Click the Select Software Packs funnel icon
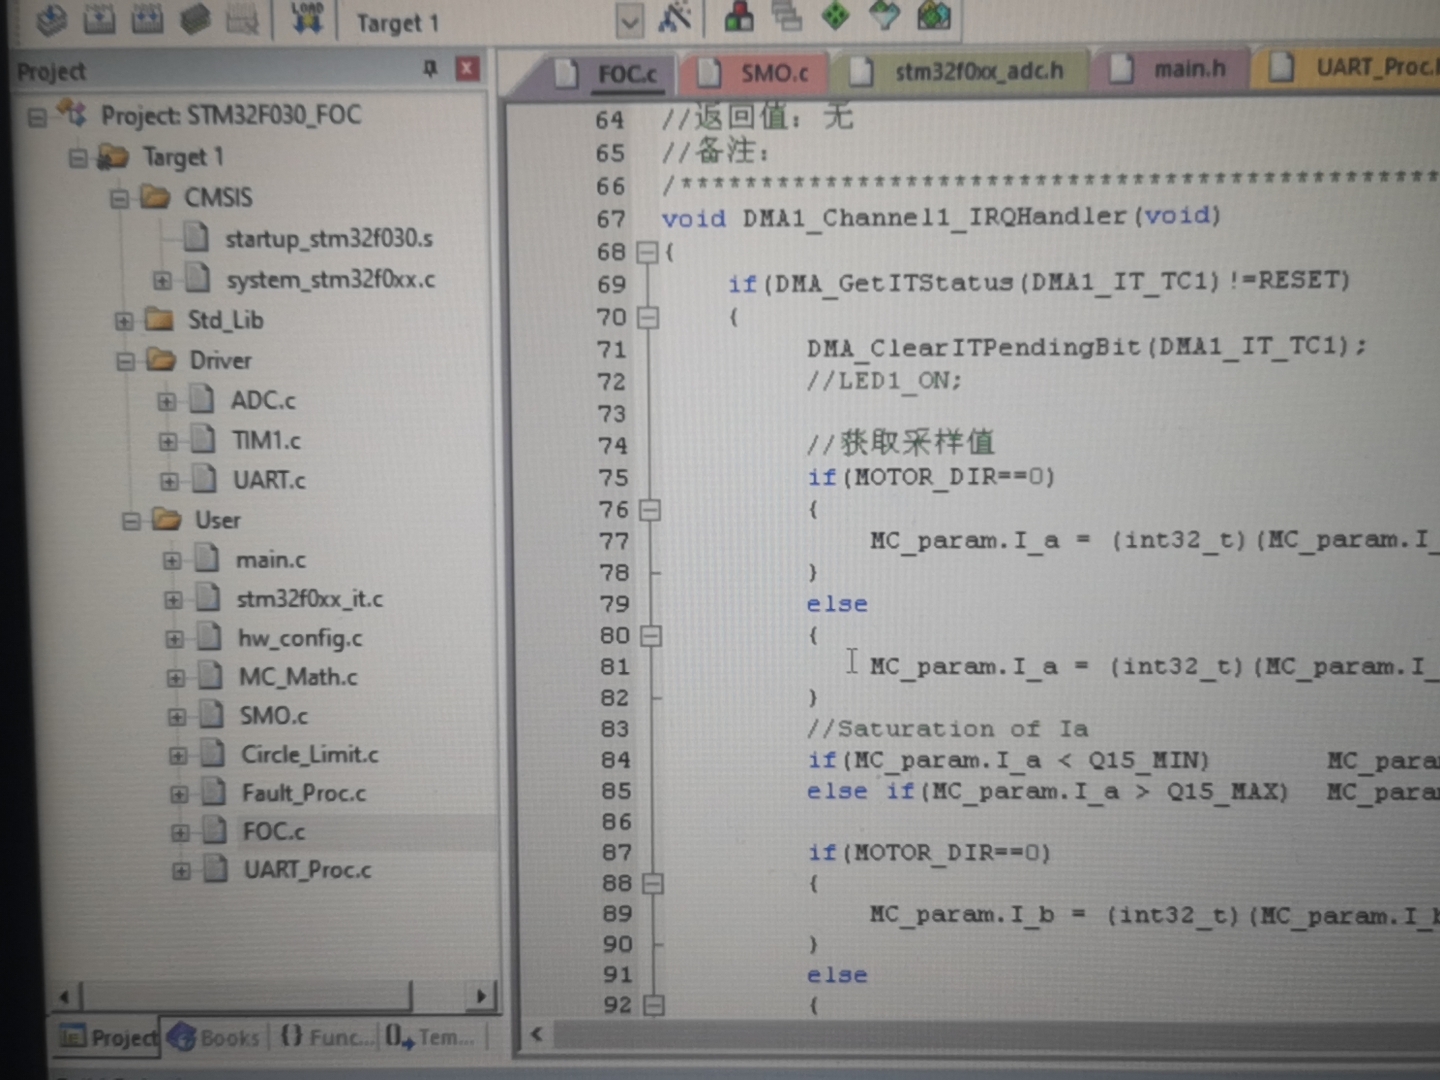Screen dimensions: 1440x1080 [883, 17]
